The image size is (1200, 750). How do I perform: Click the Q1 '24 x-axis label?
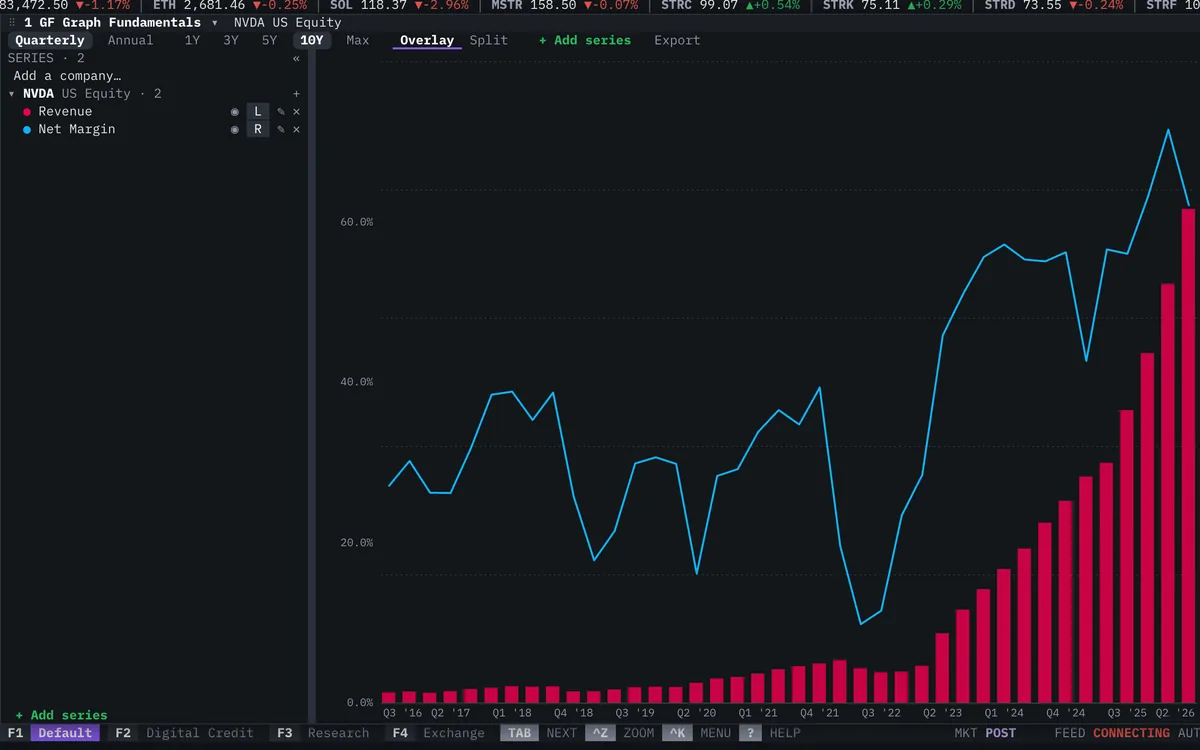click(1004, 714)
